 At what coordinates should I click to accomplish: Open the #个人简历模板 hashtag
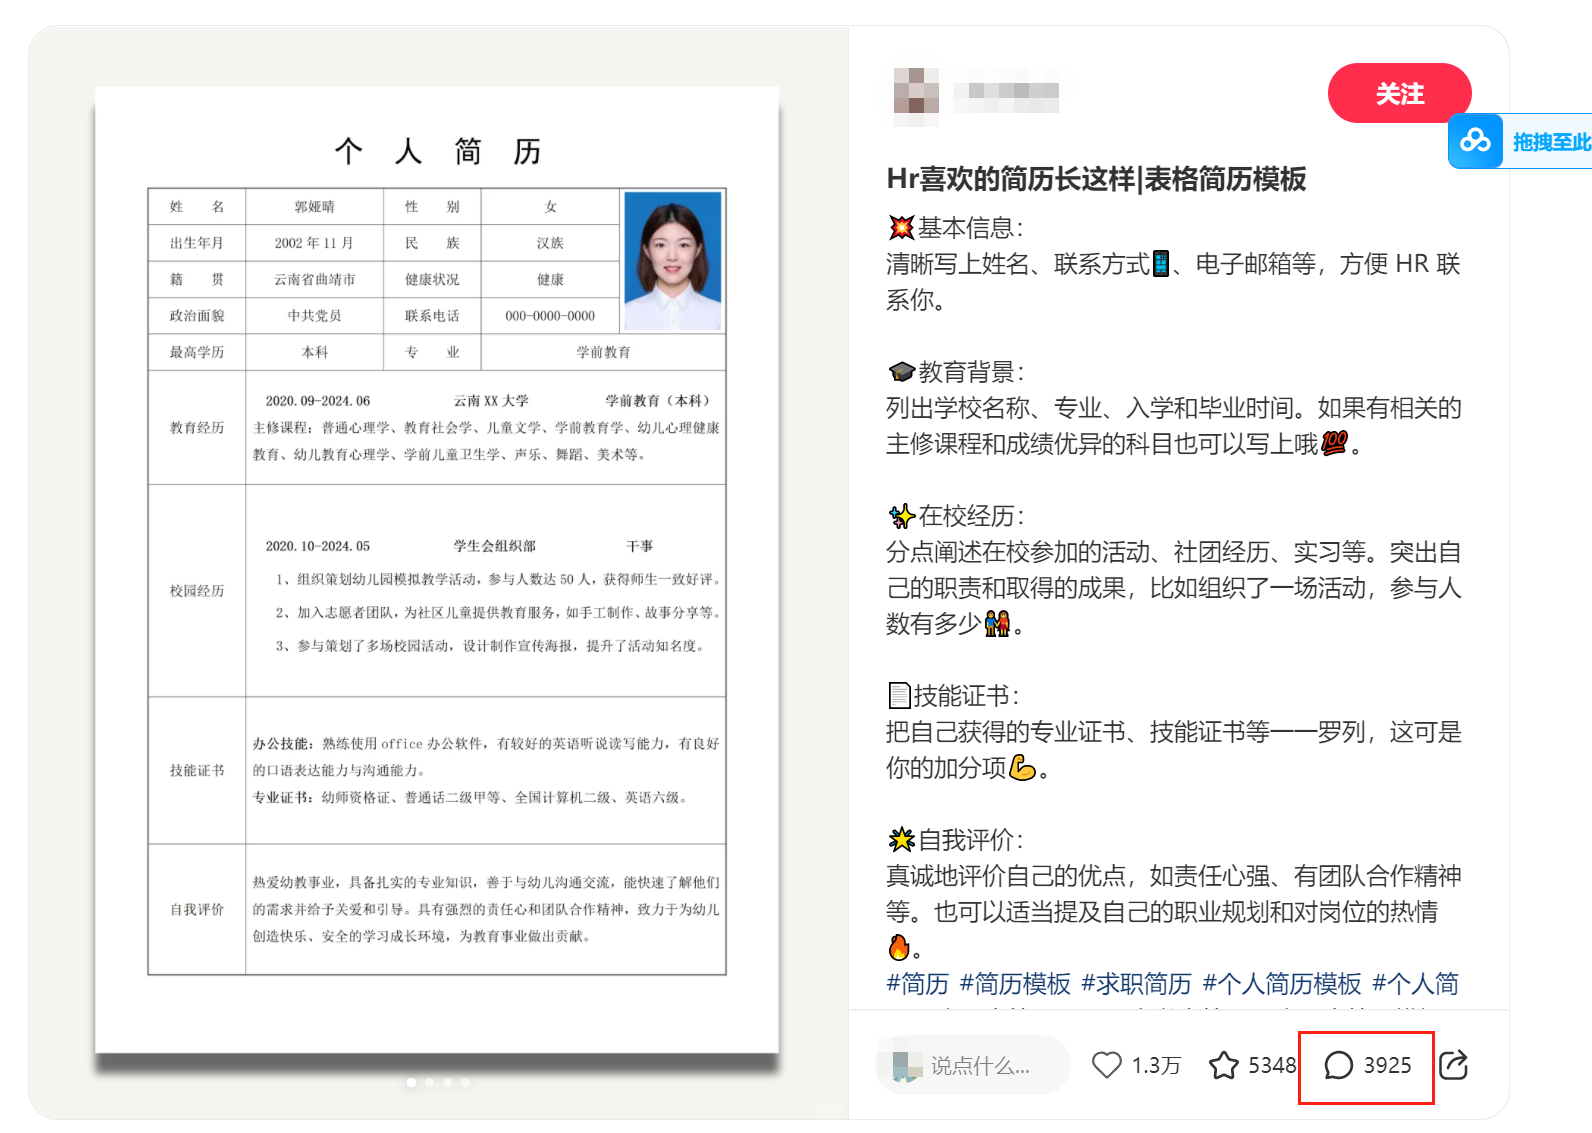pyautogui.click(x=1282, y=984)
